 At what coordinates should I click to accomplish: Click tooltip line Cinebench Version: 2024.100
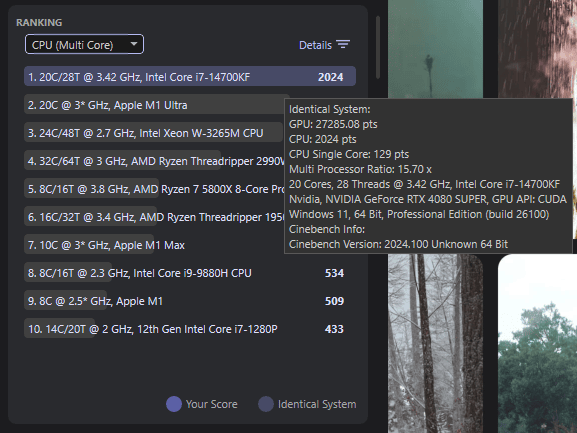tap(398, 244)
